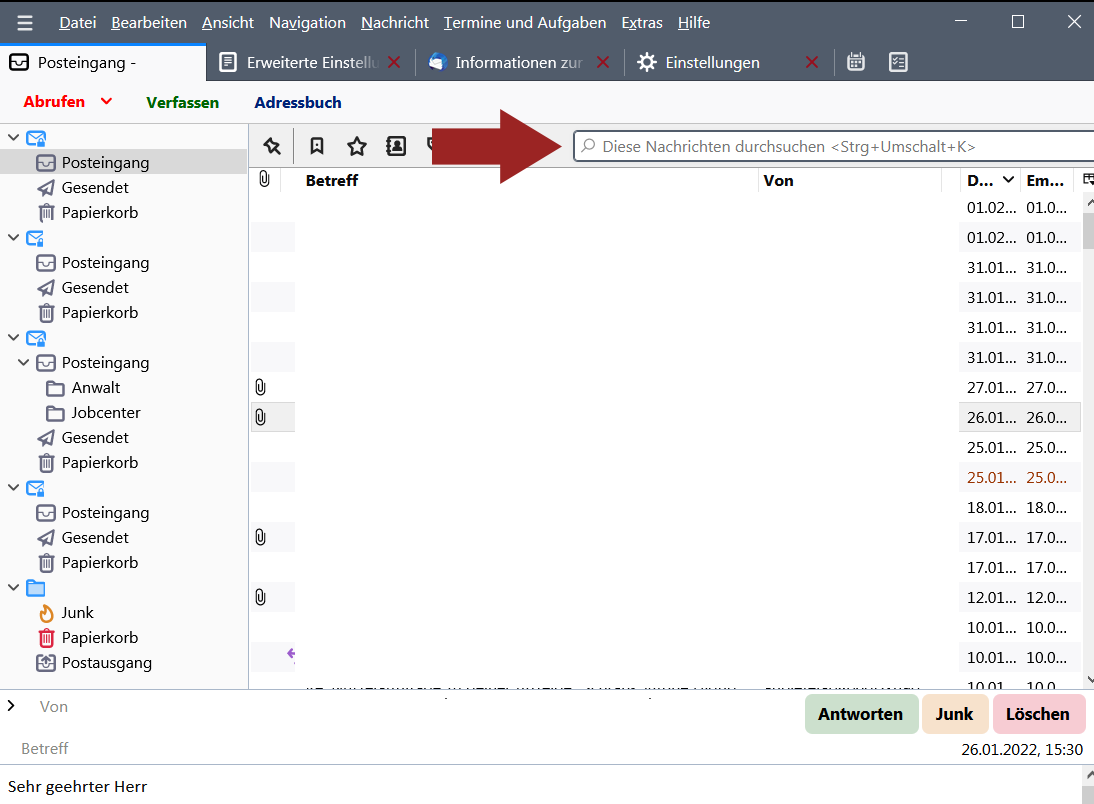This screenshot has width=1094, height=804.
Task: Open the Termine und Aufgaben menu
Action: point(525,23)
